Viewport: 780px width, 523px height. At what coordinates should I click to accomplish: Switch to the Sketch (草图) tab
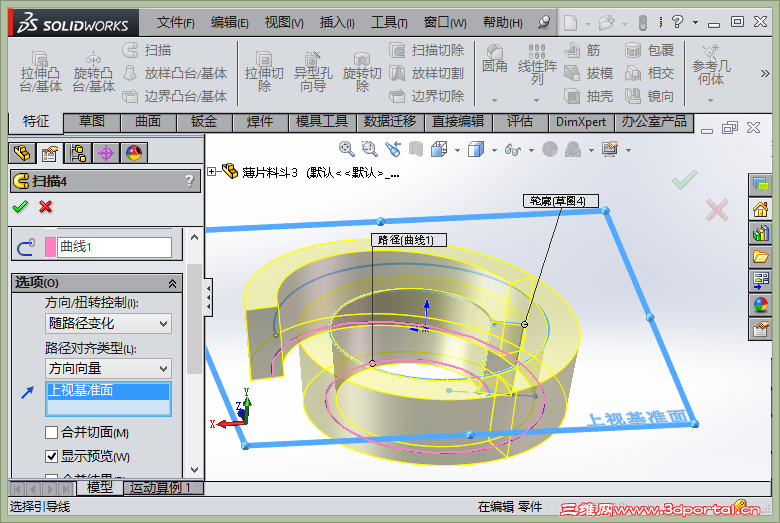92,121
